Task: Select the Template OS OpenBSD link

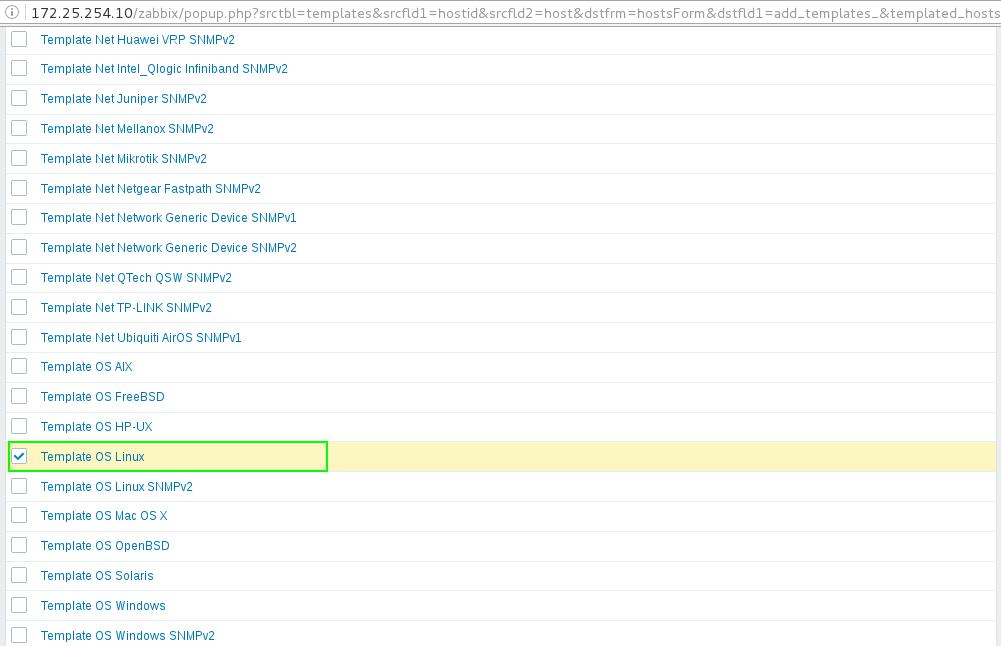Action: click(105, 546)
